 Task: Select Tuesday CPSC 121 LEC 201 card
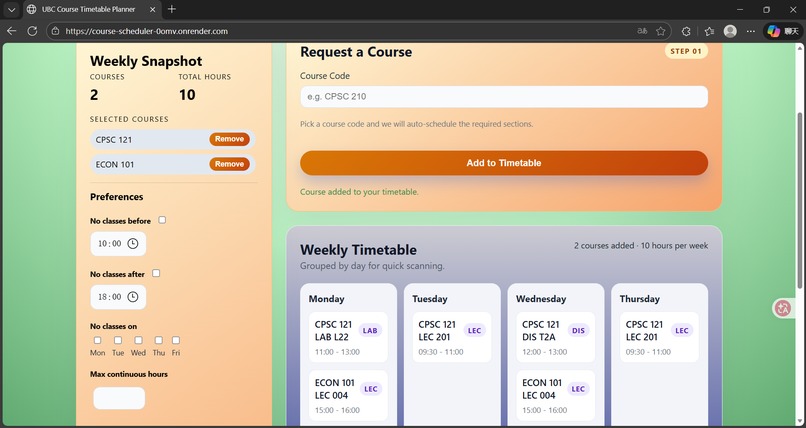tap(452, 337)
